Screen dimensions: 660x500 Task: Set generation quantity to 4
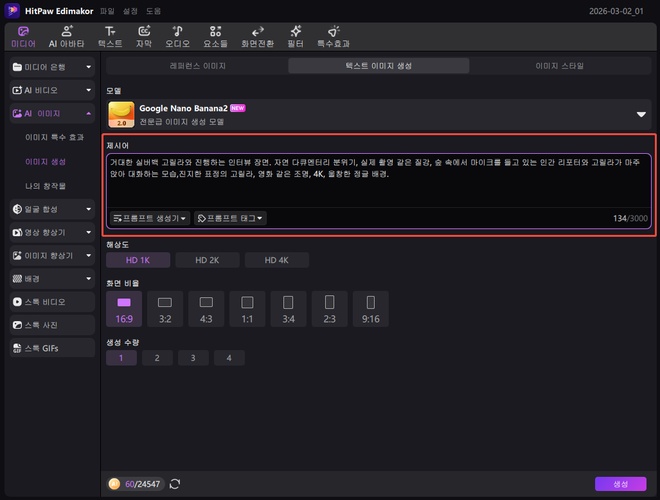229,358
